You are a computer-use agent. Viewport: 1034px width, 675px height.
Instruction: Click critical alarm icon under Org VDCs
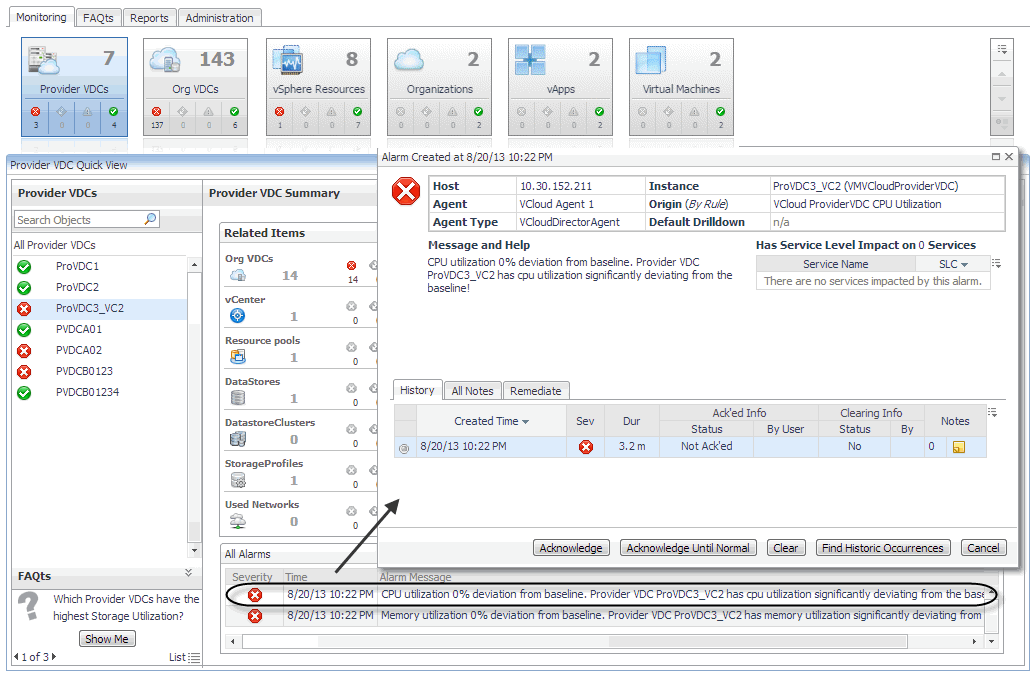pyautogui.click(x=156, y=111)
